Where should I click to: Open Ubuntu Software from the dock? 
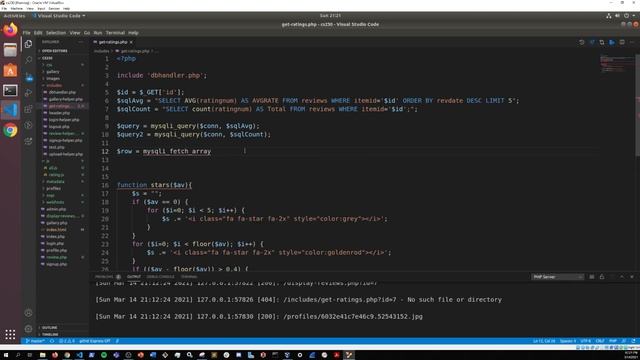tap(10, 70)
